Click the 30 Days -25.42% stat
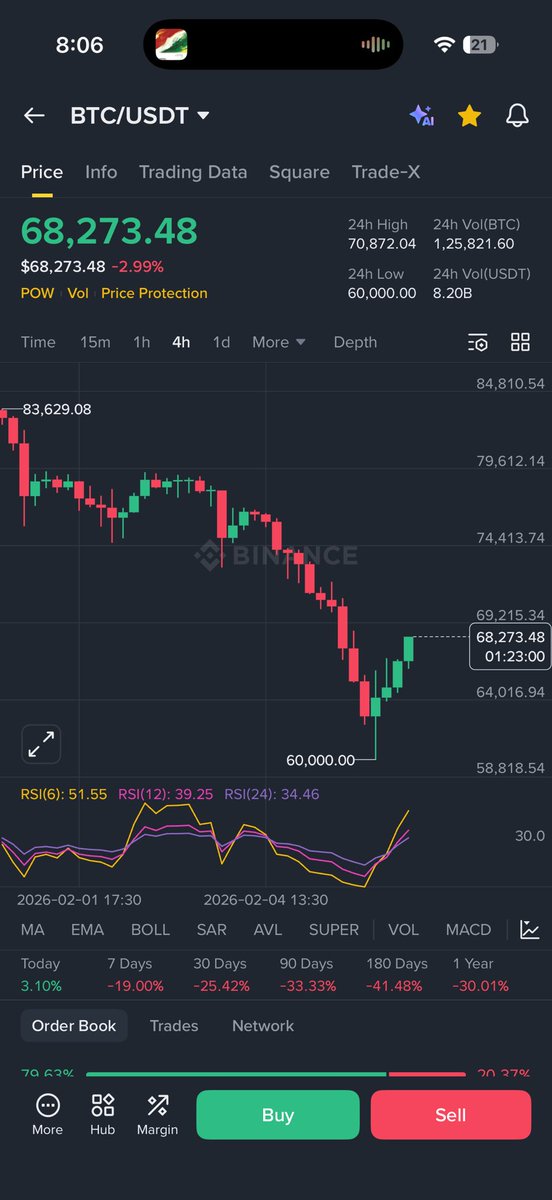This screenshot has width=552, height=1200. pyautogui.click(x=220, y=975)
